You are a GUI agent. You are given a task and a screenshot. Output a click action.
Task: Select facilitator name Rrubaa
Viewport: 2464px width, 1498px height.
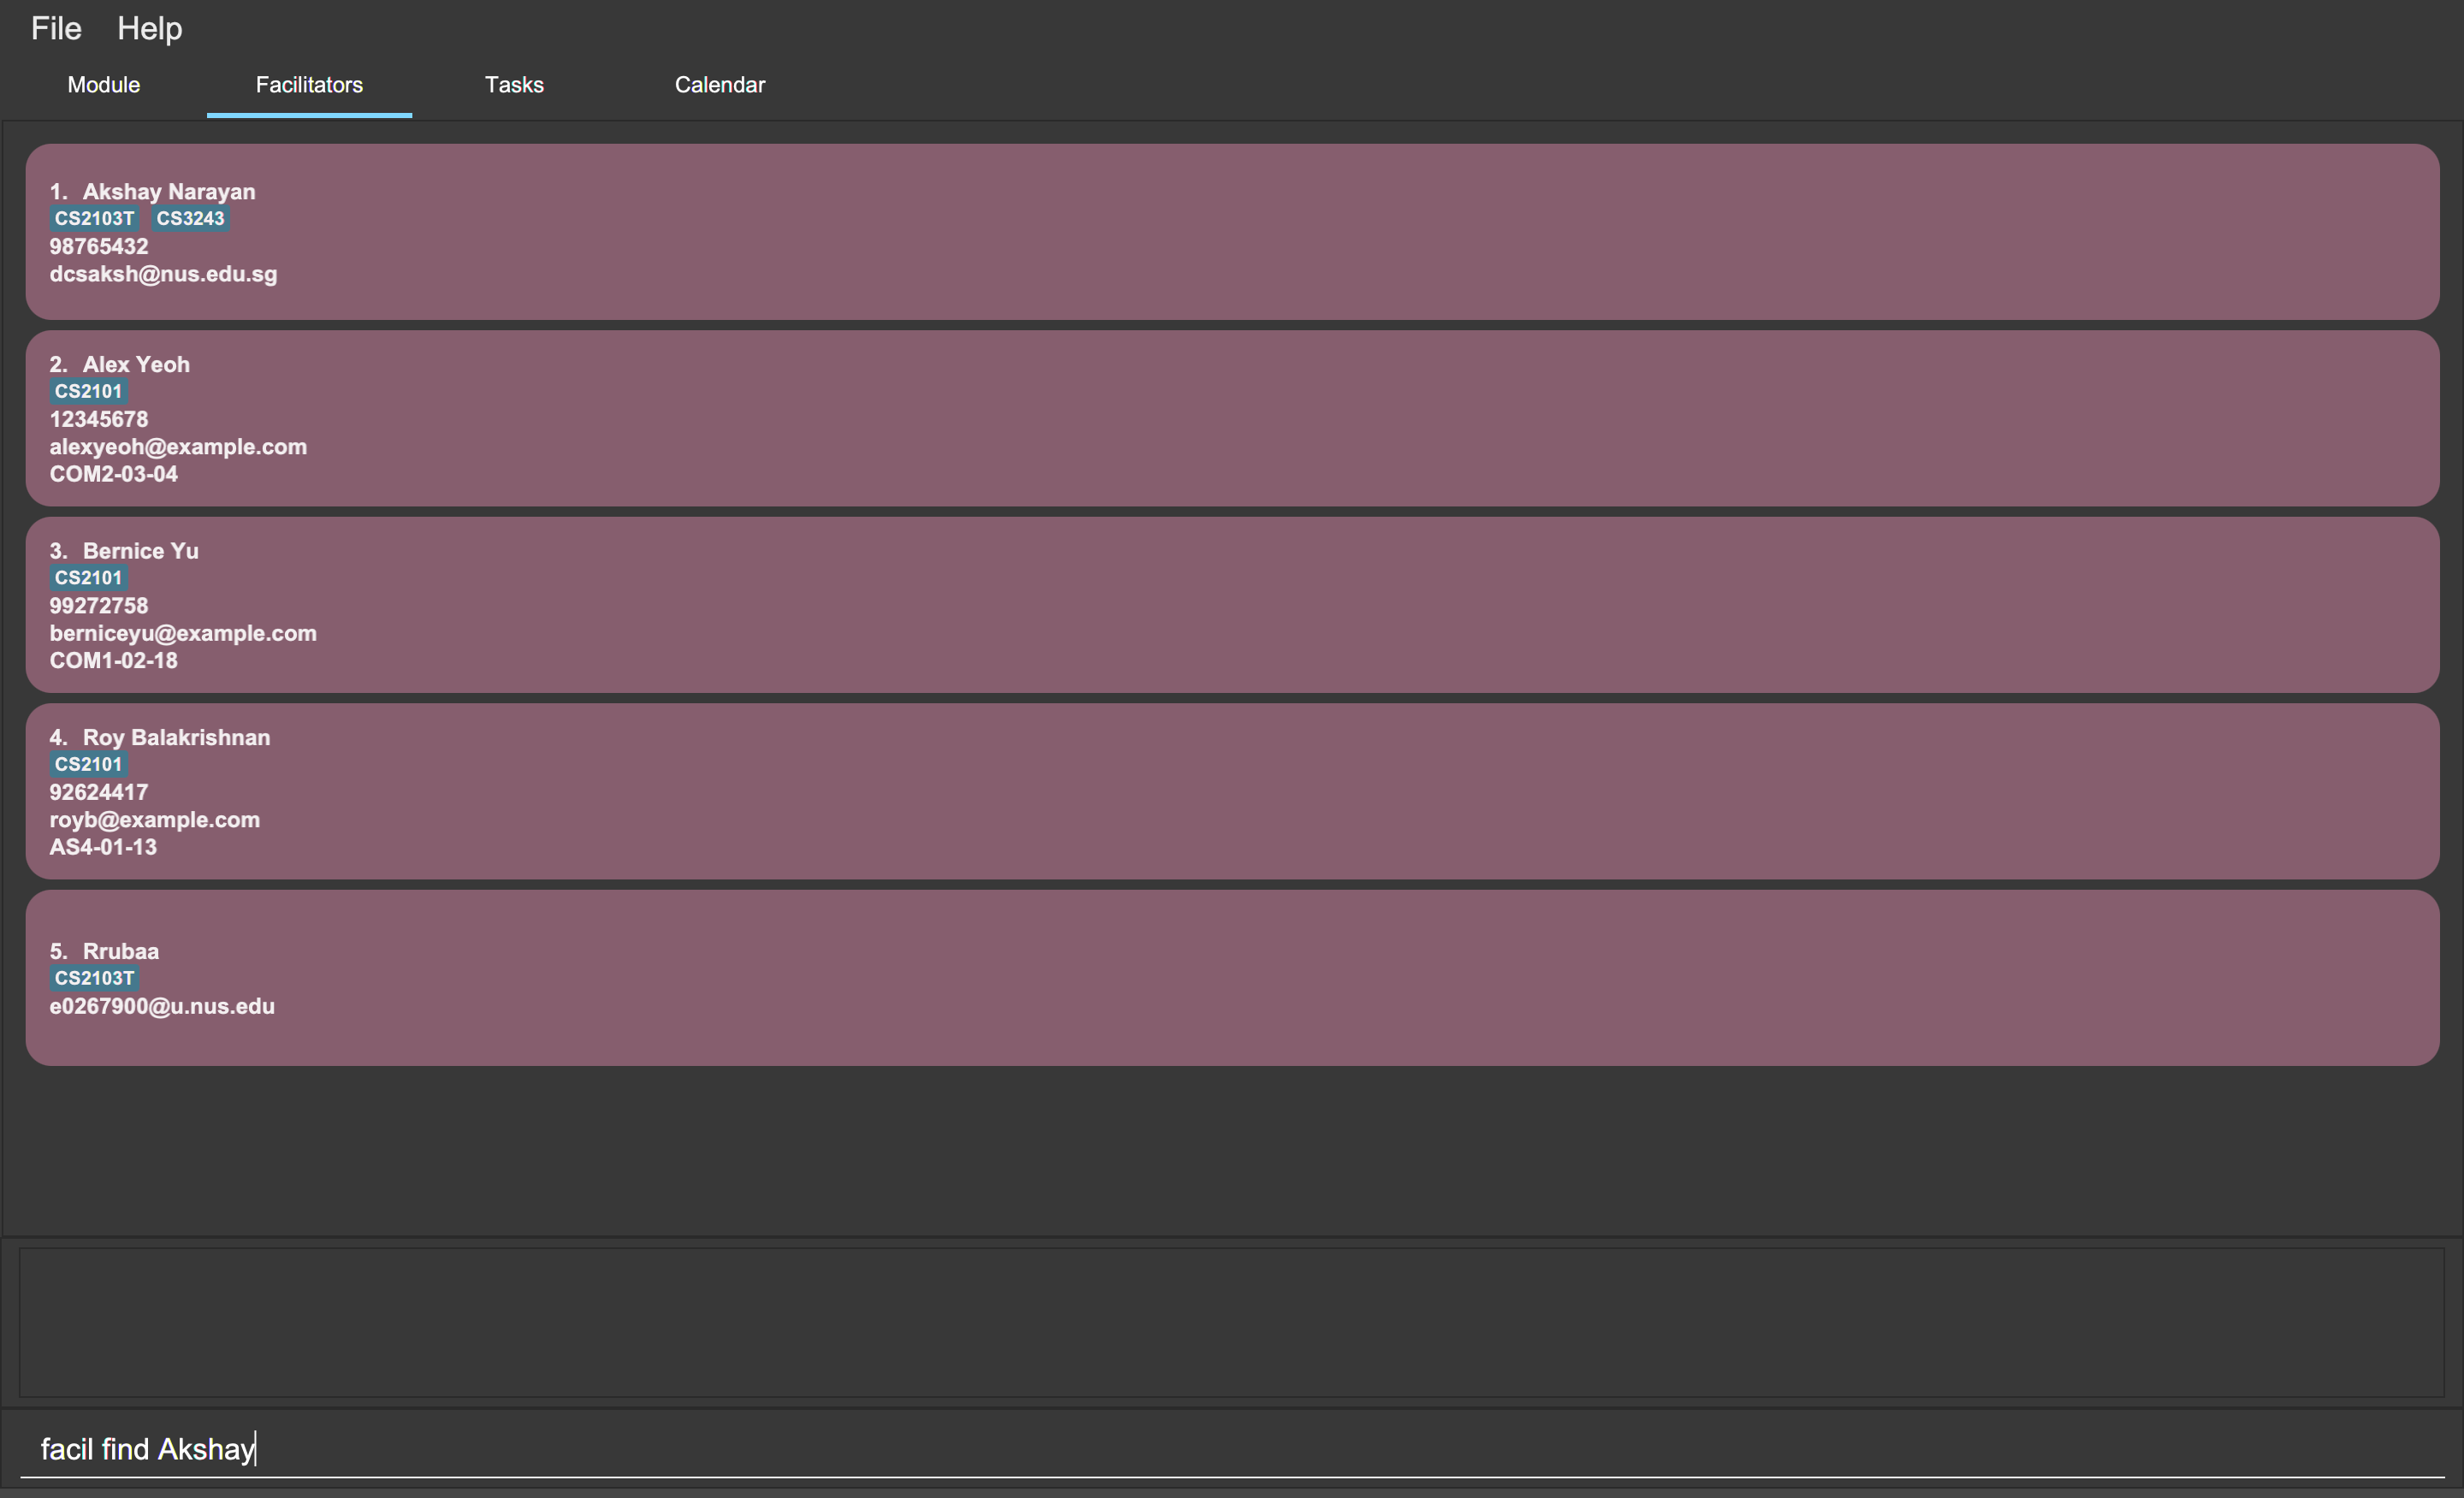coord(121,951)
